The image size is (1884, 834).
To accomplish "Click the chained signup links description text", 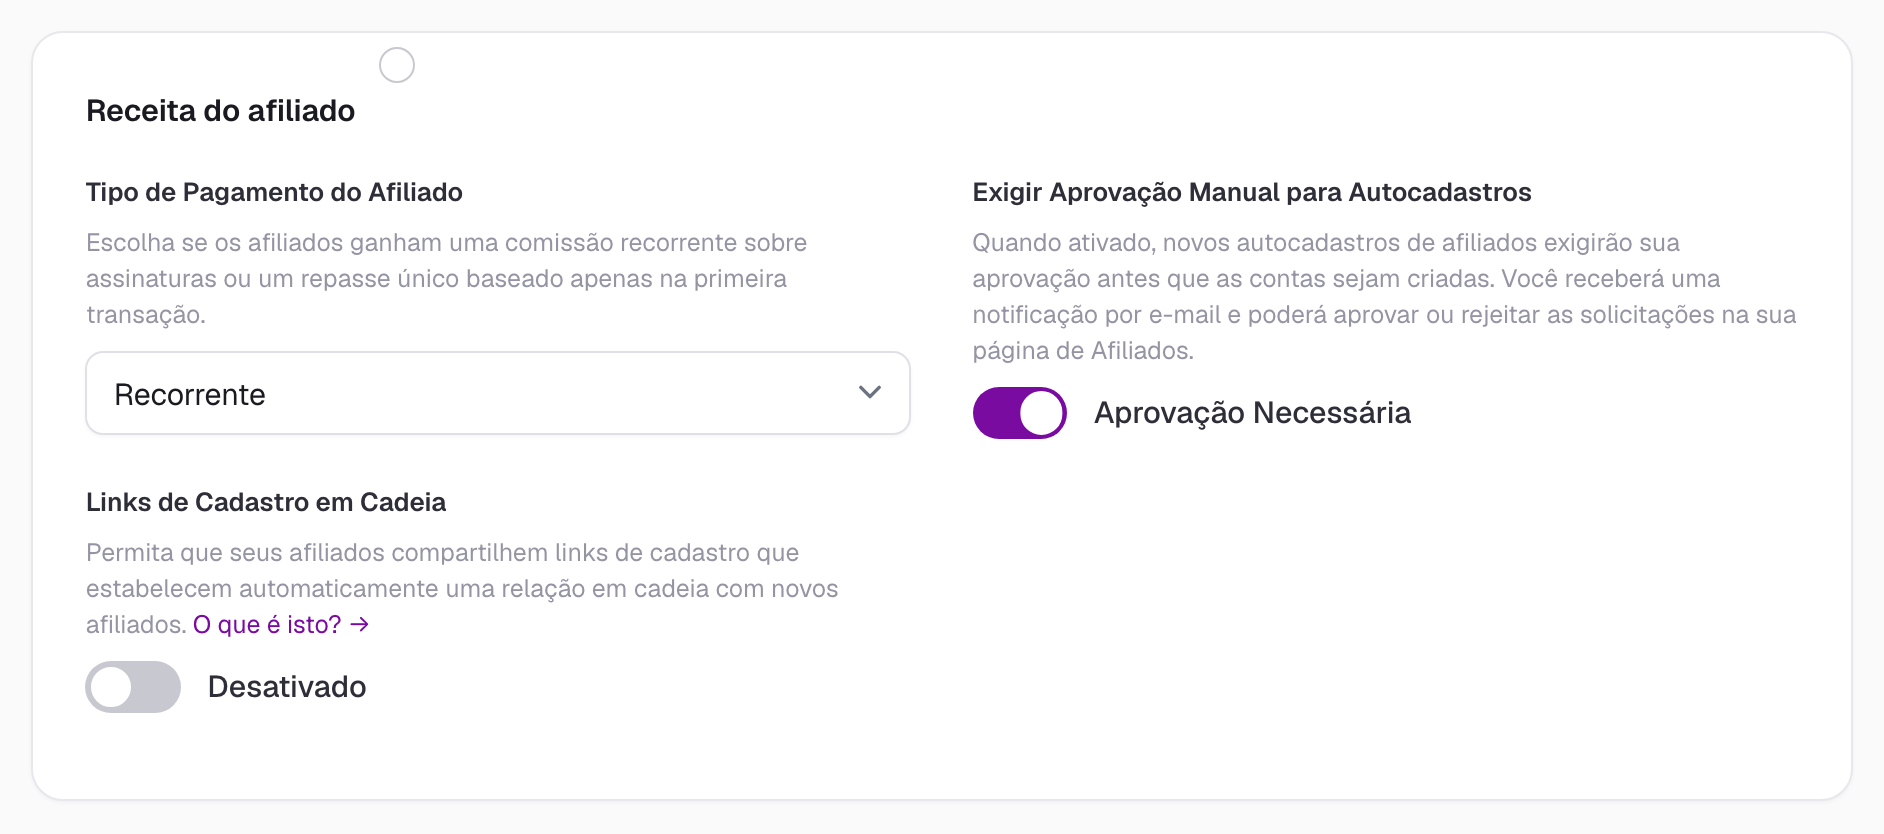I will point(462,589).
